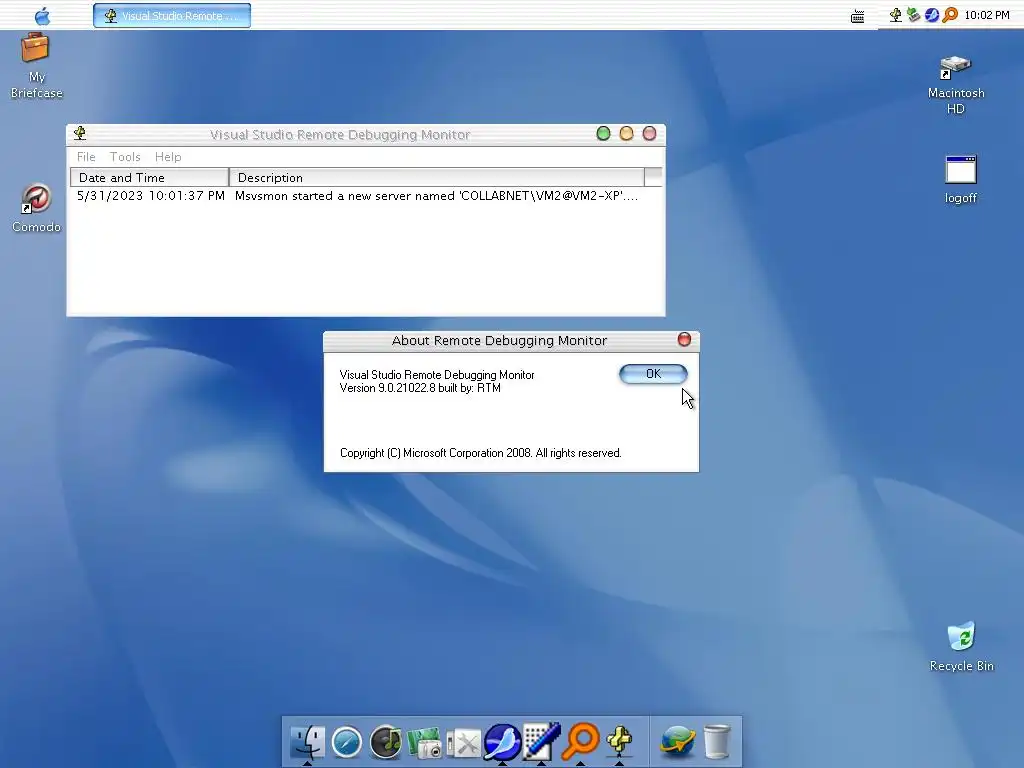Check the 10:02 PM clock
1024x768 pixels.
point(987,15)
